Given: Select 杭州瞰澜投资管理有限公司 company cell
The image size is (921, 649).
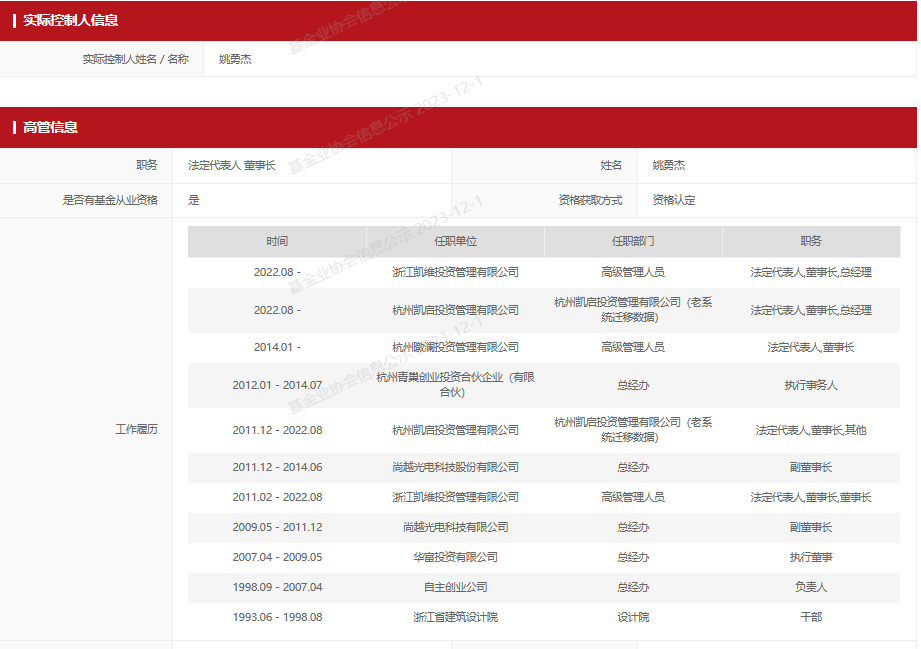Looking at the screenshot, I should 455,348.
